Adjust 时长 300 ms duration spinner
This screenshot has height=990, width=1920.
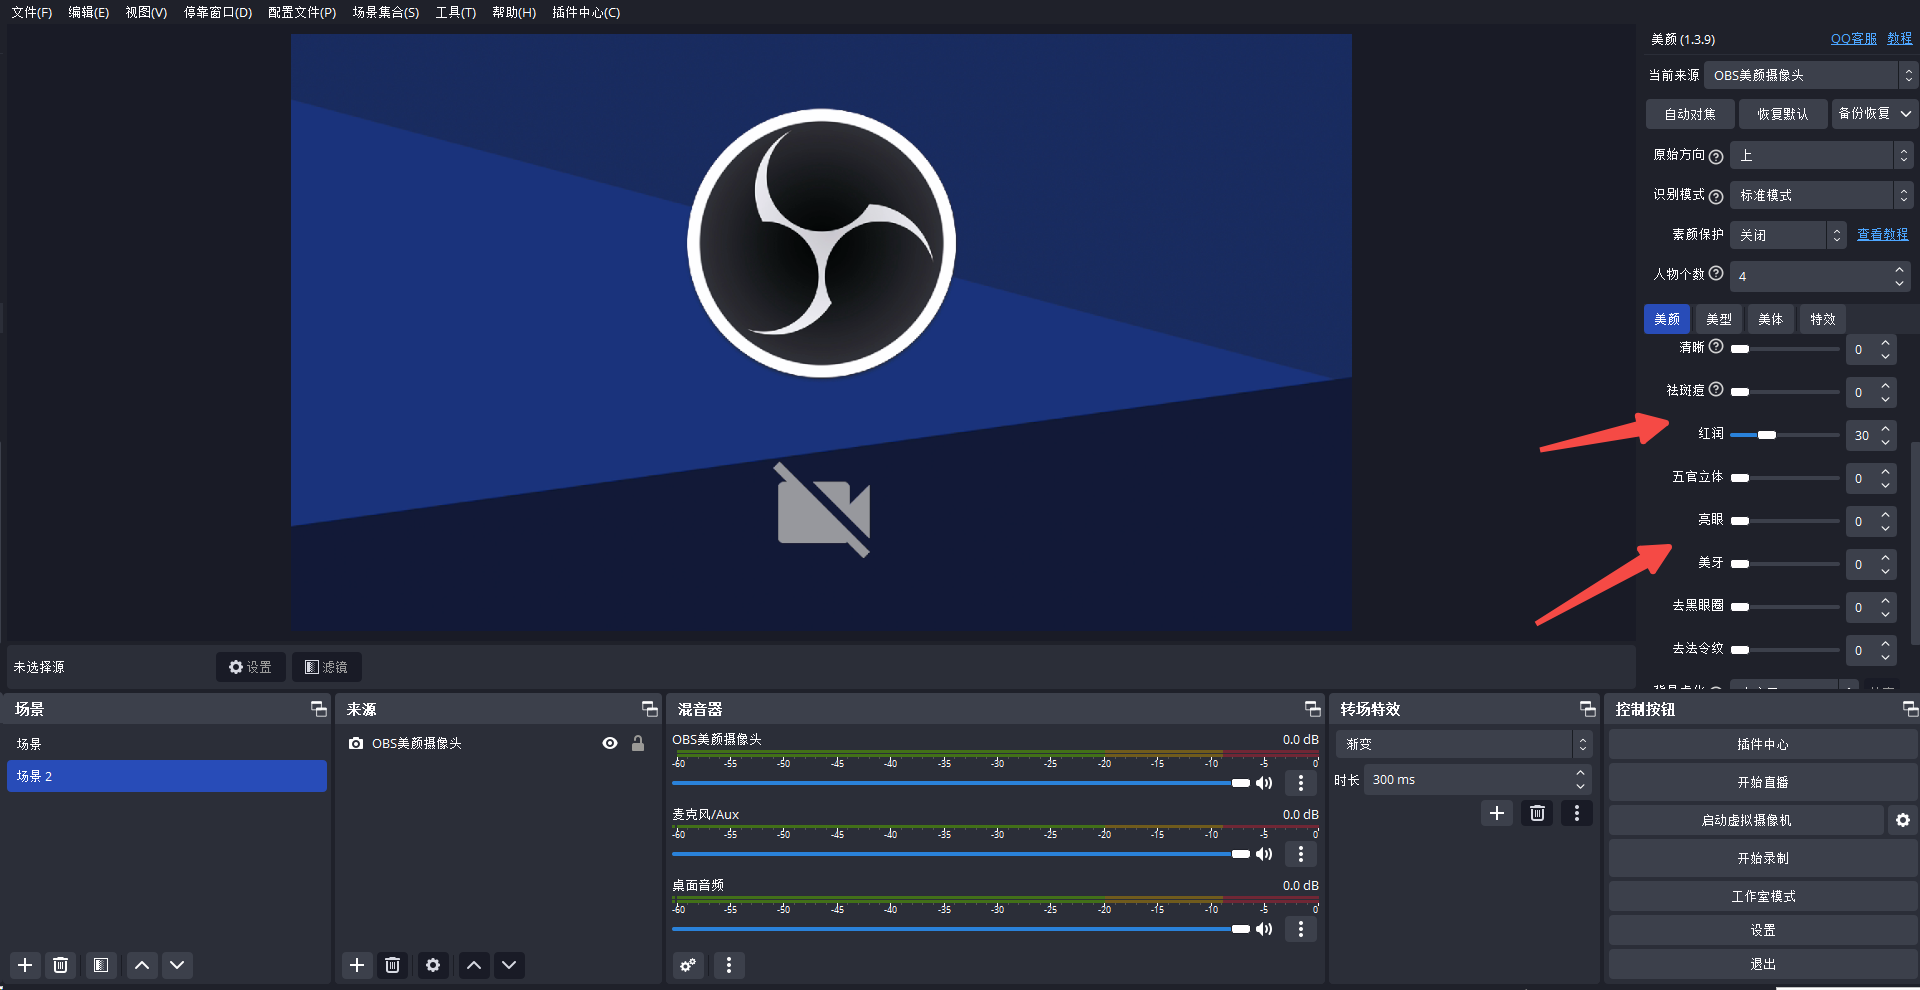[x=1580, y=779]
